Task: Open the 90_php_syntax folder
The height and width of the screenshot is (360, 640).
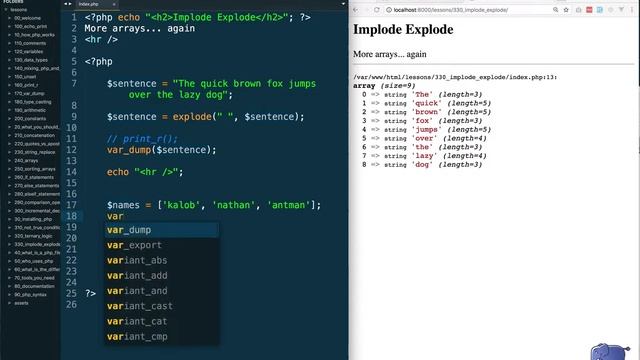Action: coord(30,294)
